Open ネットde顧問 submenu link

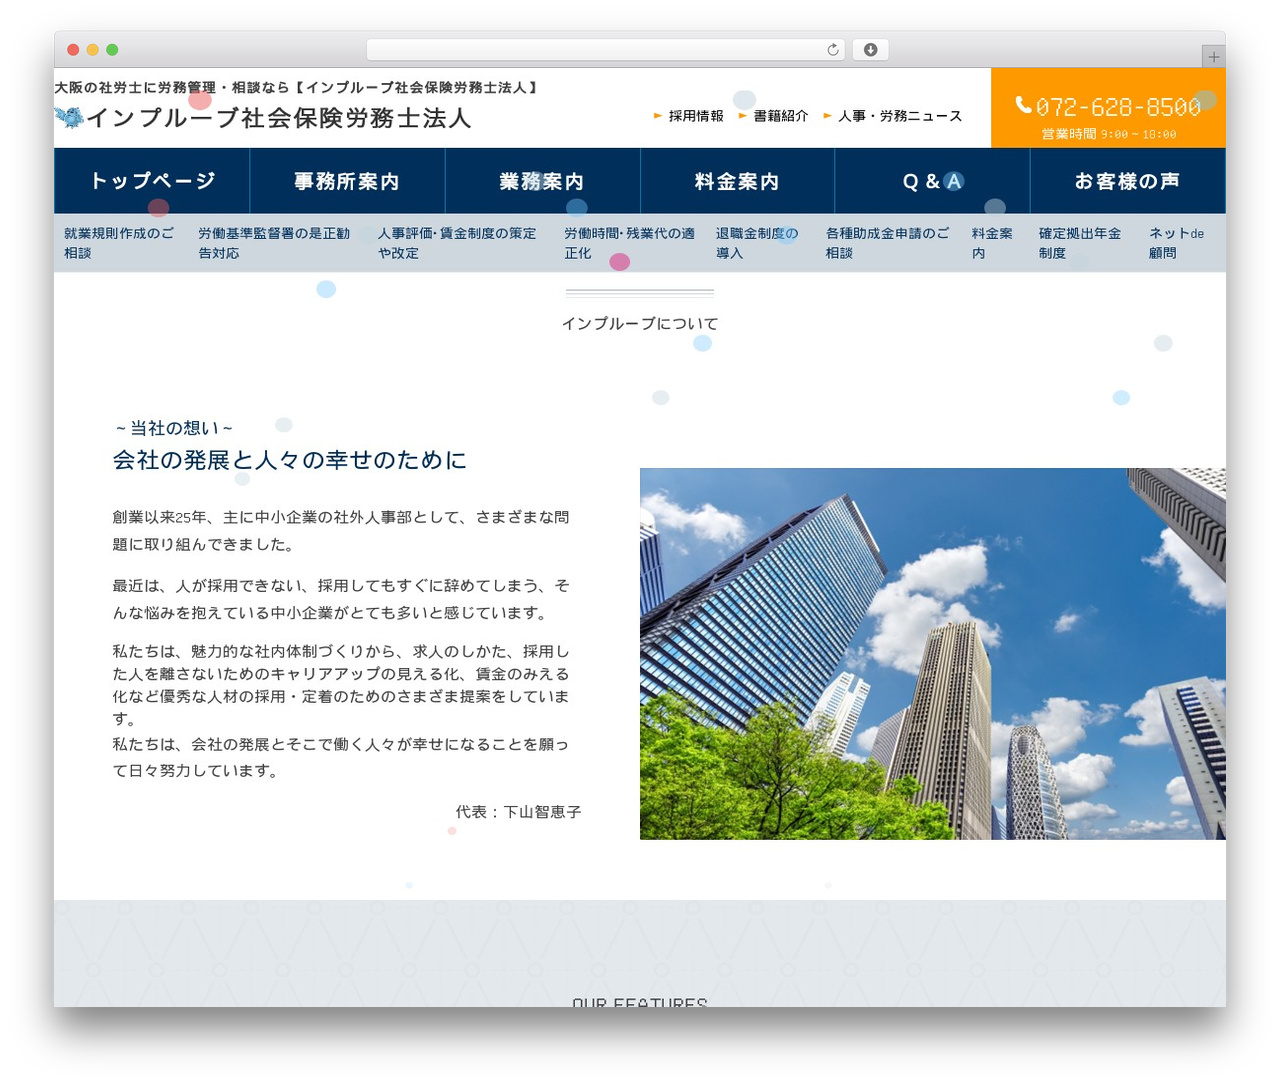1177,243
